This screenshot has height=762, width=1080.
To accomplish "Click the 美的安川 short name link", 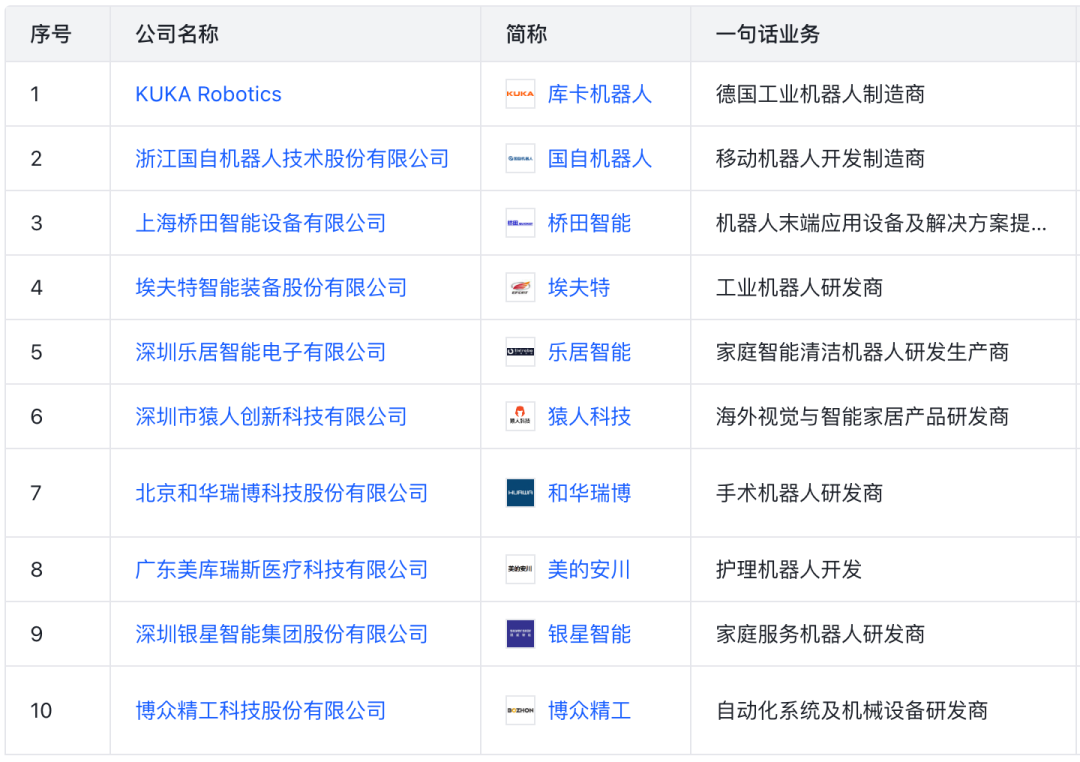I will pos(589,570).
